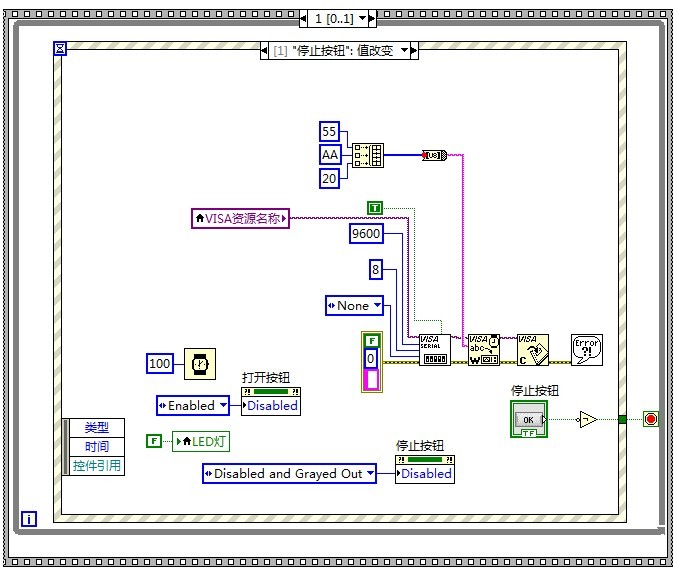Open the None parity enum dropdown

354,305
